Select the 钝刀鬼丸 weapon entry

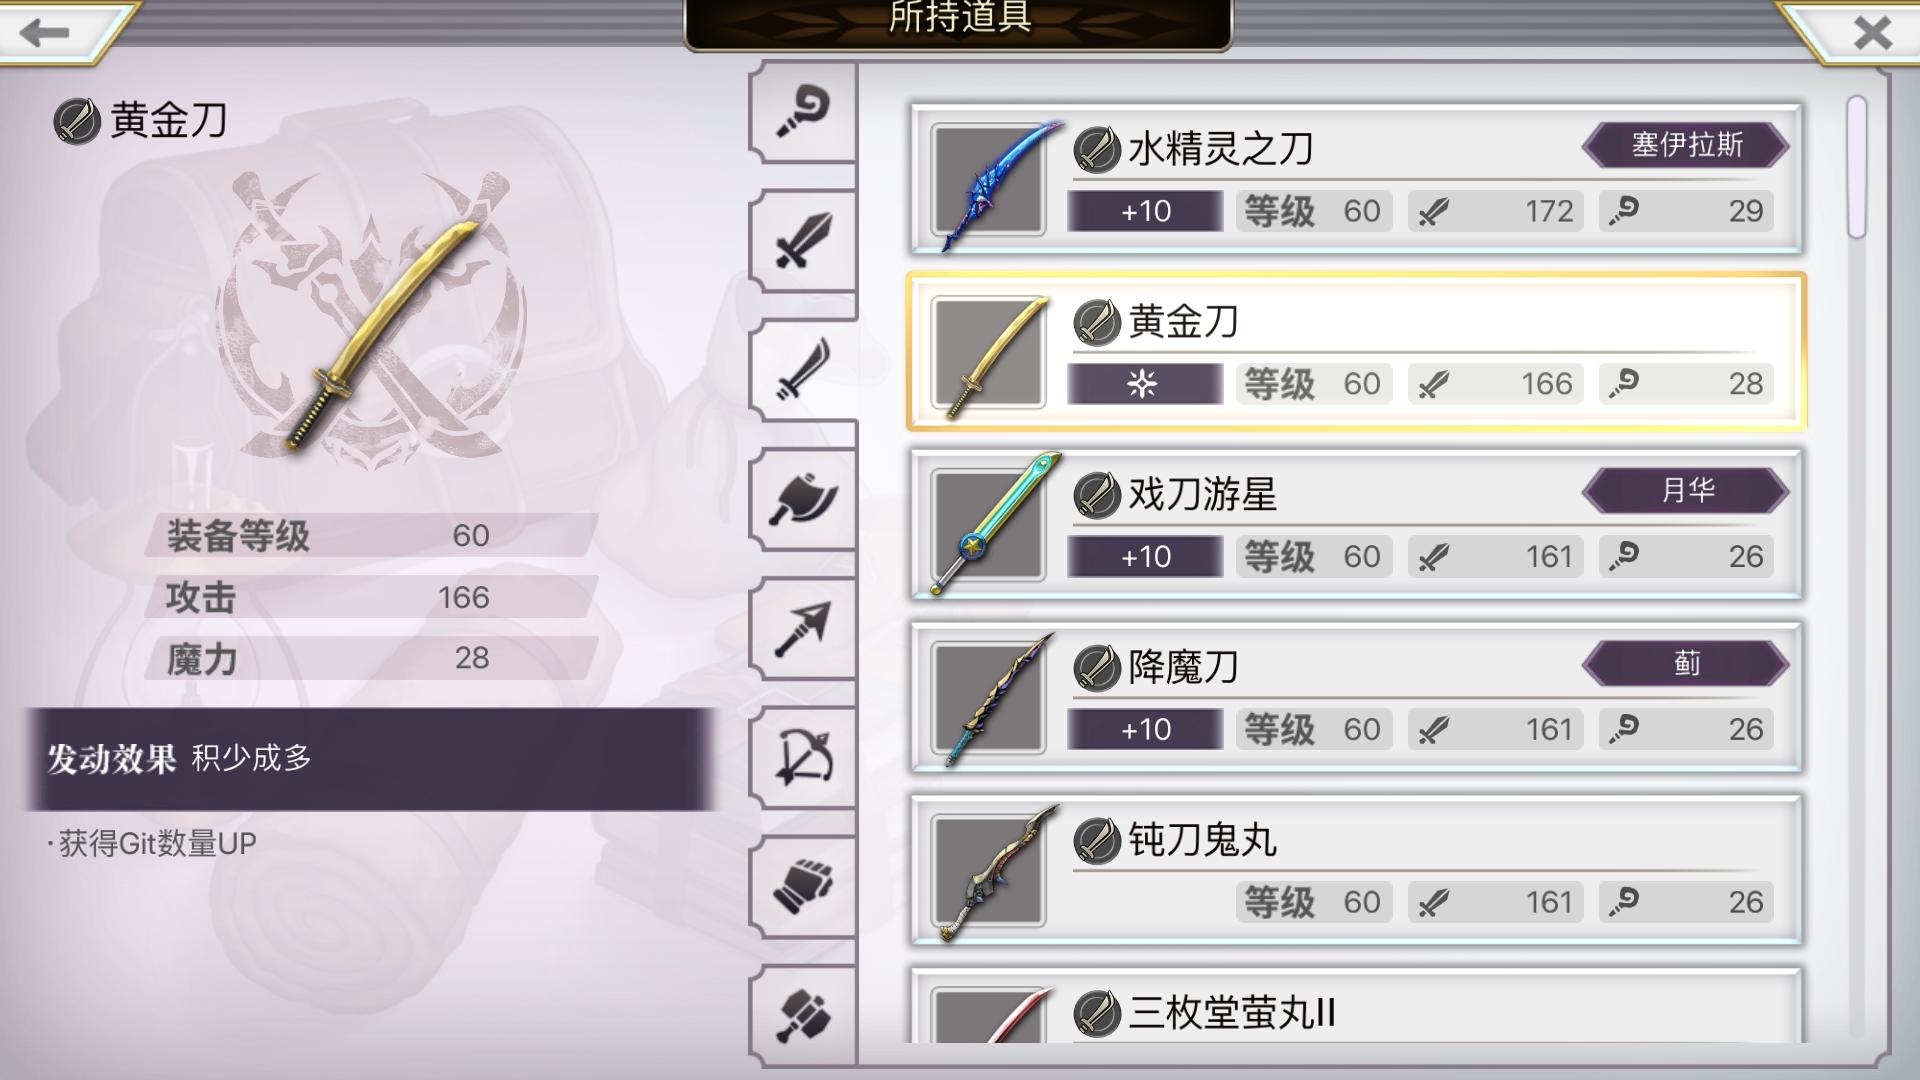1356,870
